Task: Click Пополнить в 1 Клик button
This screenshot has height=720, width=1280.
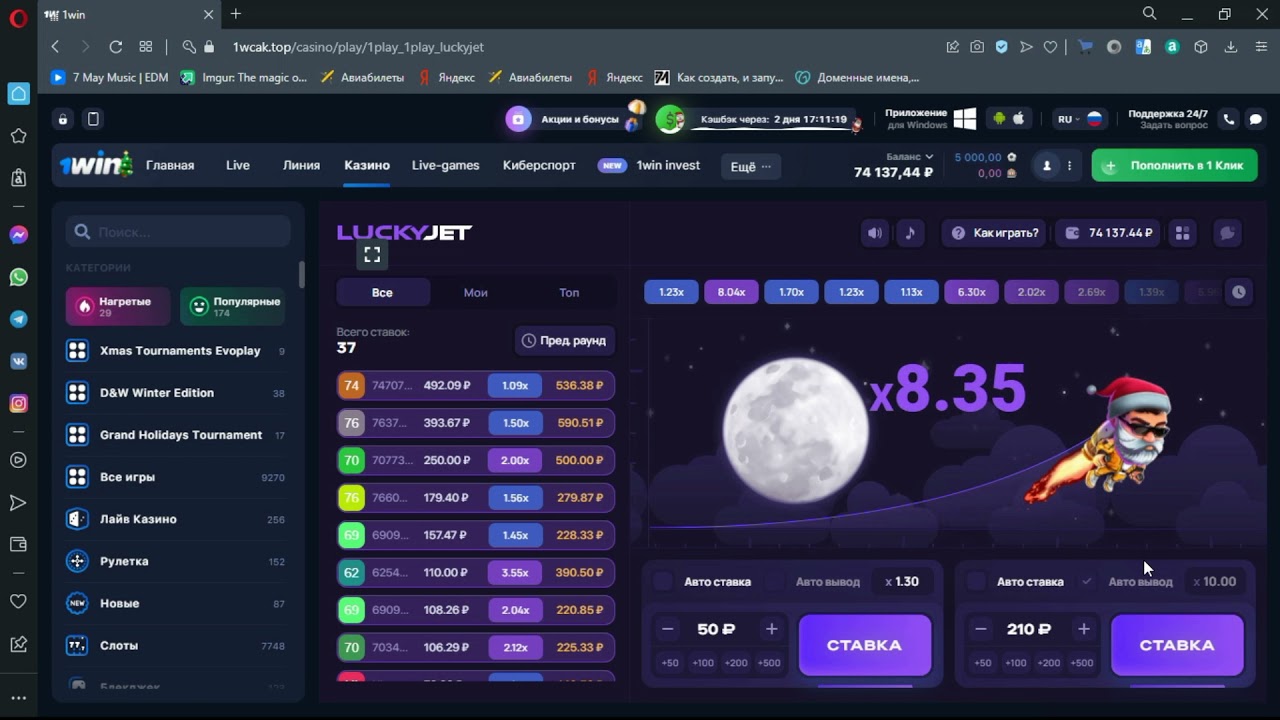Action: click(1175, 166)
